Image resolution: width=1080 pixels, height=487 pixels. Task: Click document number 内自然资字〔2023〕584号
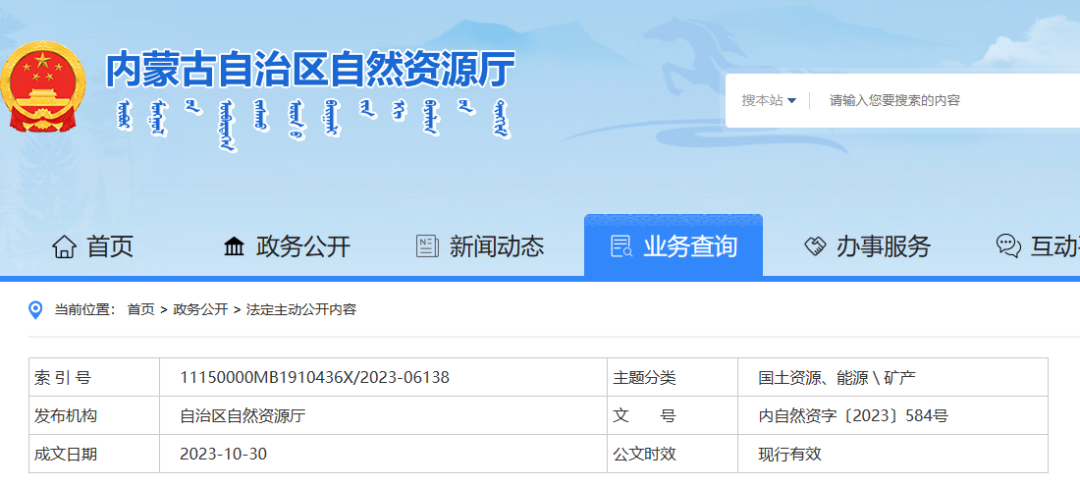click(853, 416)
